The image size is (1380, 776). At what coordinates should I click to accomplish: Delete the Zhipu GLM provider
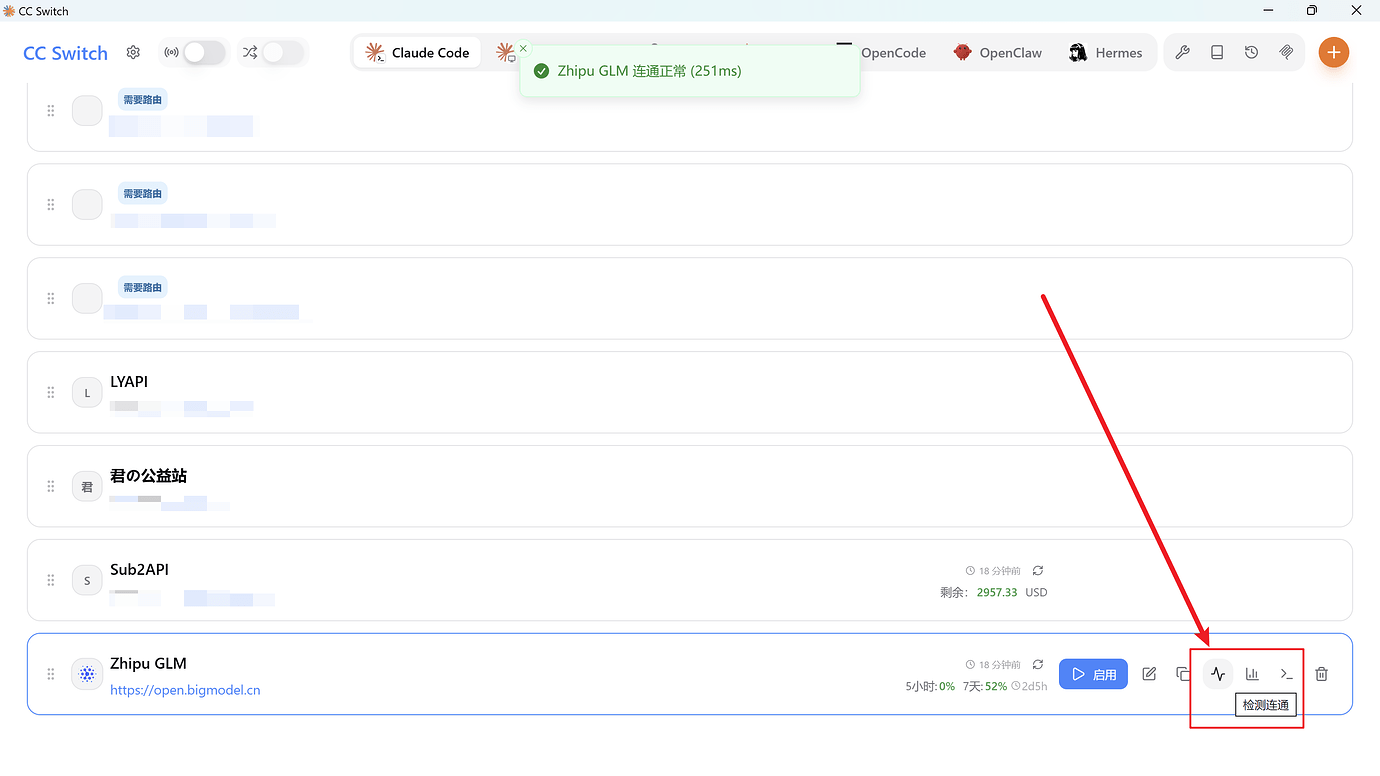pos(1321,674)
